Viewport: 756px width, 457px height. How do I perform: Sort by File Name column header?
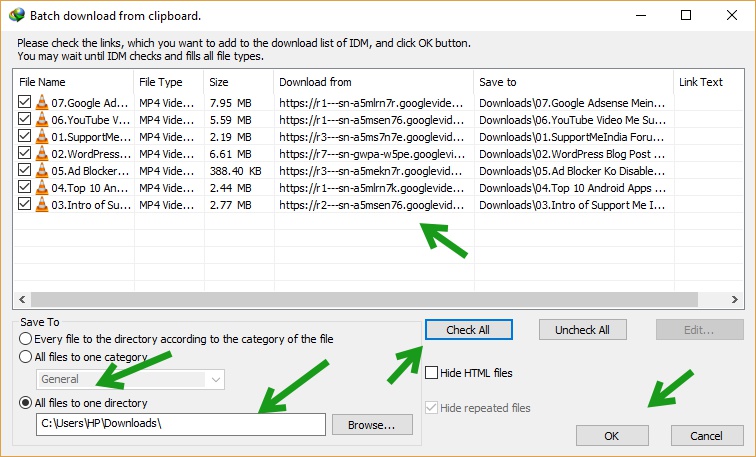point(74,82)
